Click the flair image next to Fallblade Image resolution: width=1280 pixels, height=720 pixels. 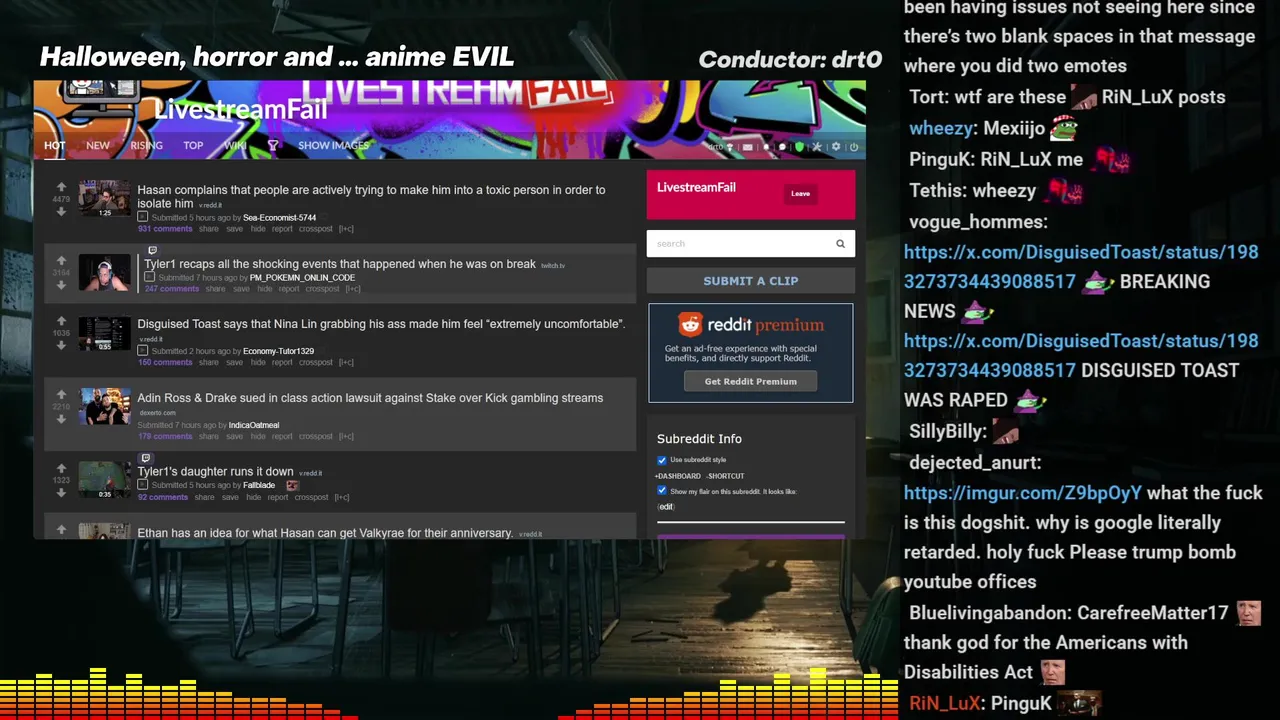click(292, 485)
